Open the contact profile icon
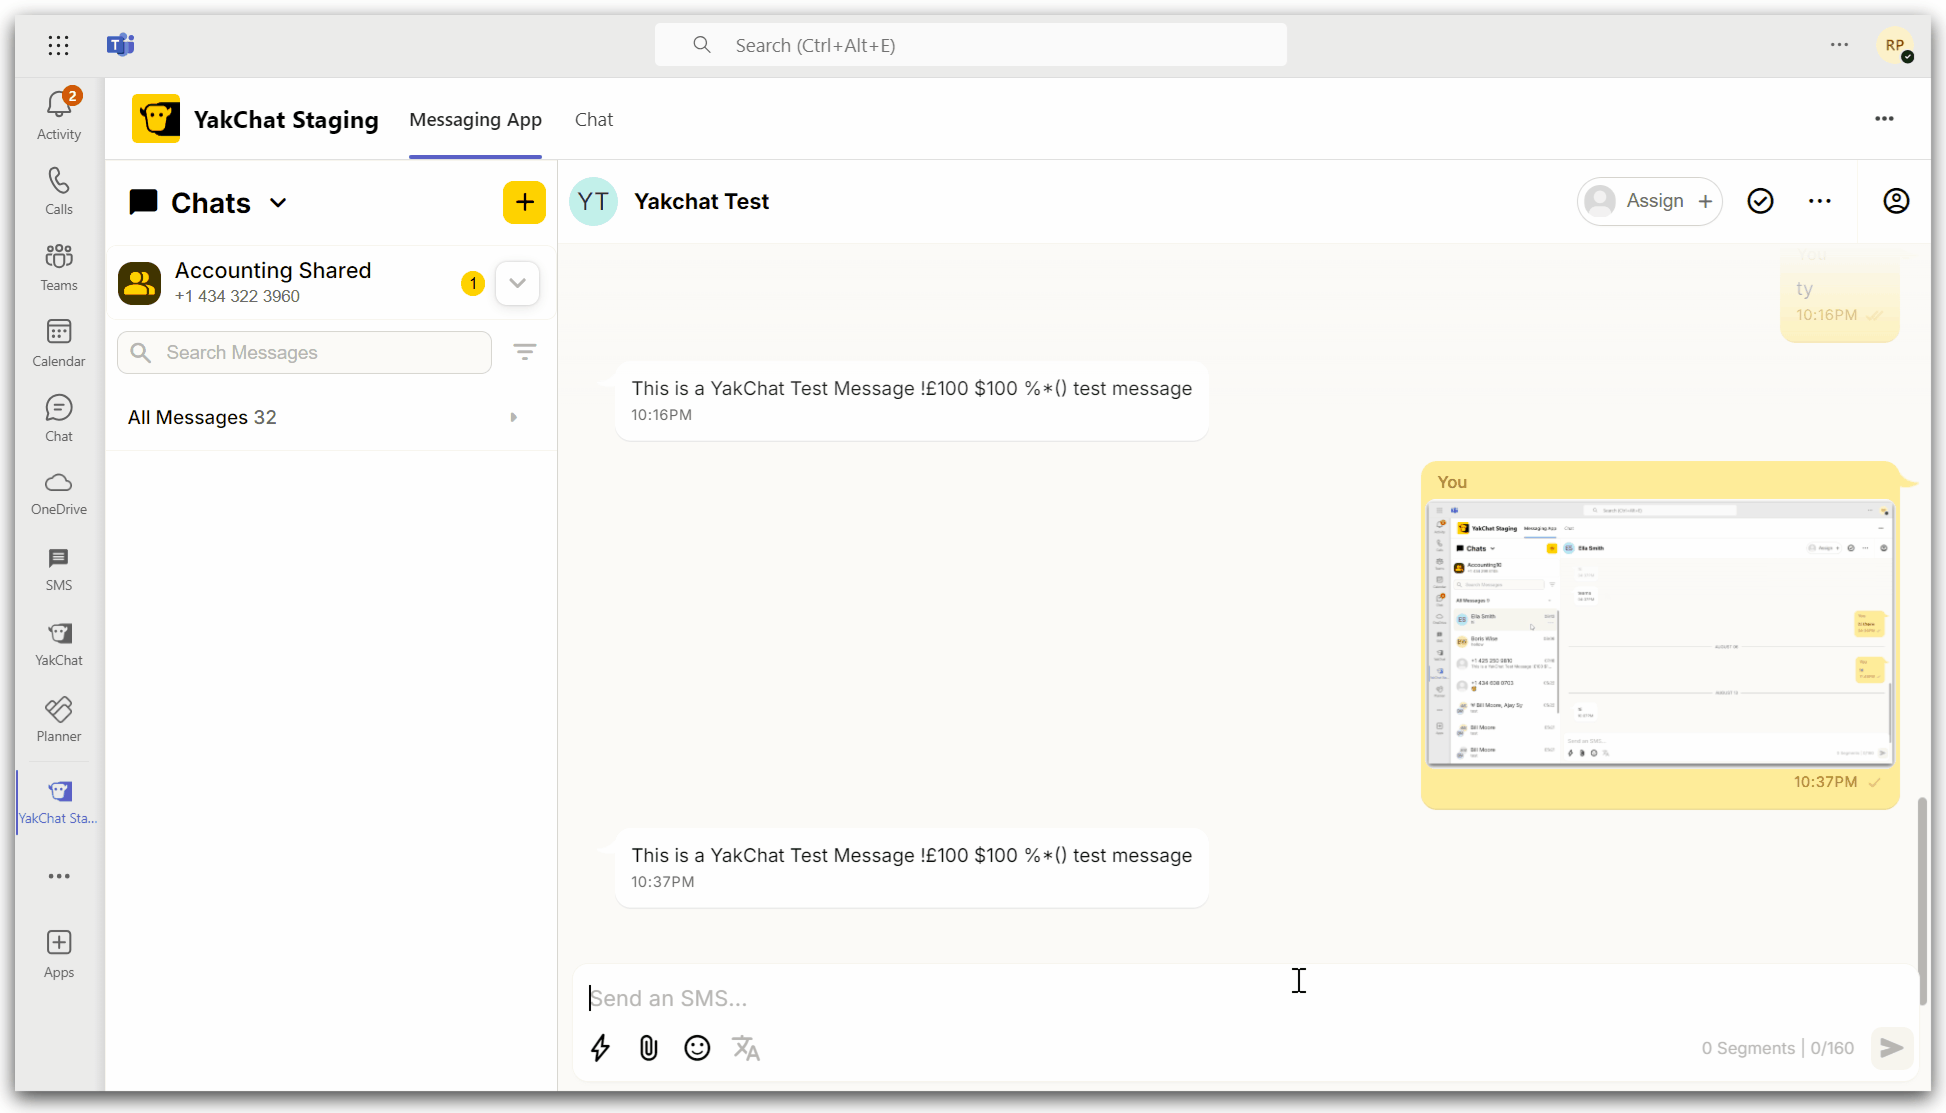Viewport: 1946px width, 1113px height. pyautogui.click(x=1896, y=201)
